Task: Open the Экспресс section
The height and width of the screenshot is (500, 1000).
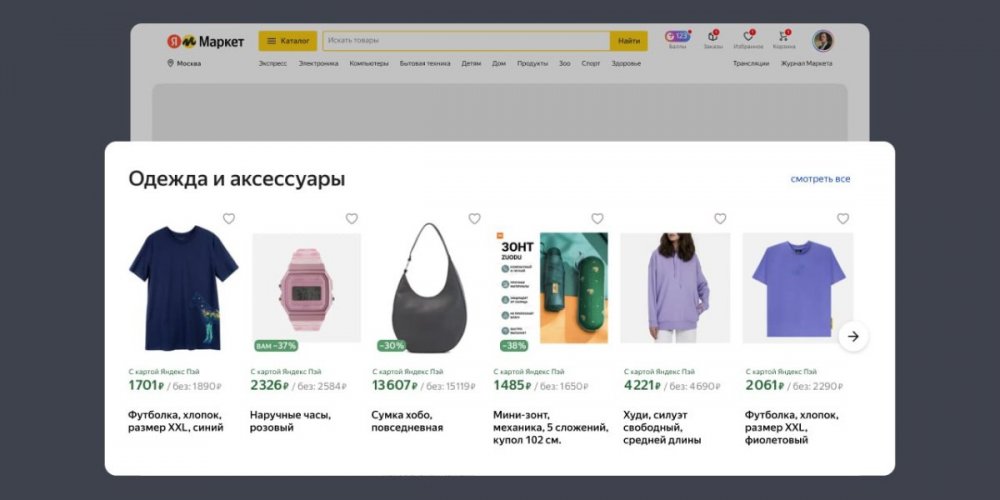Action: (272, 63)
